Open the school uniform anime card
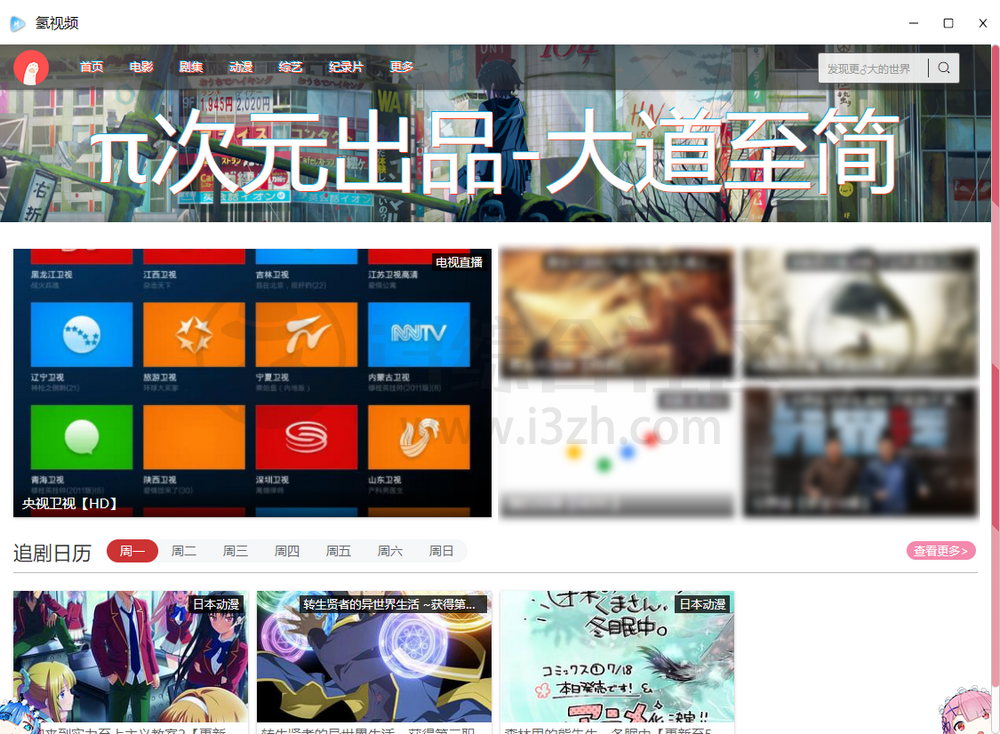 point(130,662)
